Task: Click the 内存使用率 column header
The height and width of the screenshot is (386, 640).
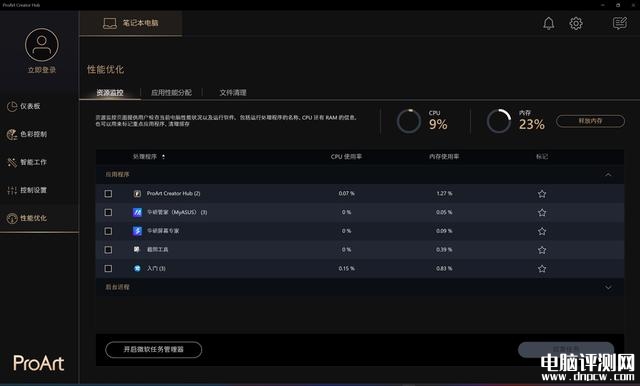Action: (x=444, y=157)
